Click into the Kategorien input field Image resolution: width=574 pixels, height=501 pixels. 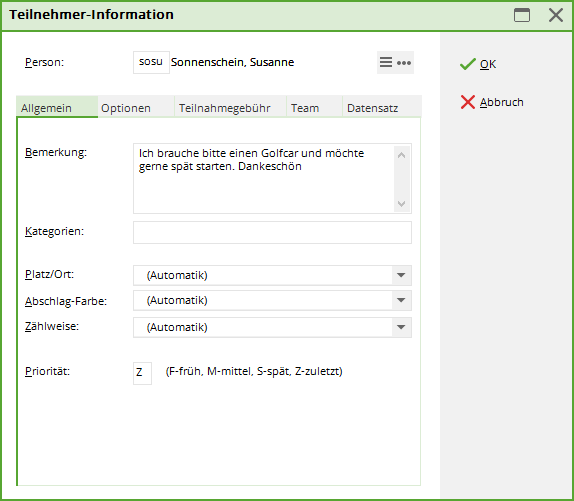(x=272, y=232)
